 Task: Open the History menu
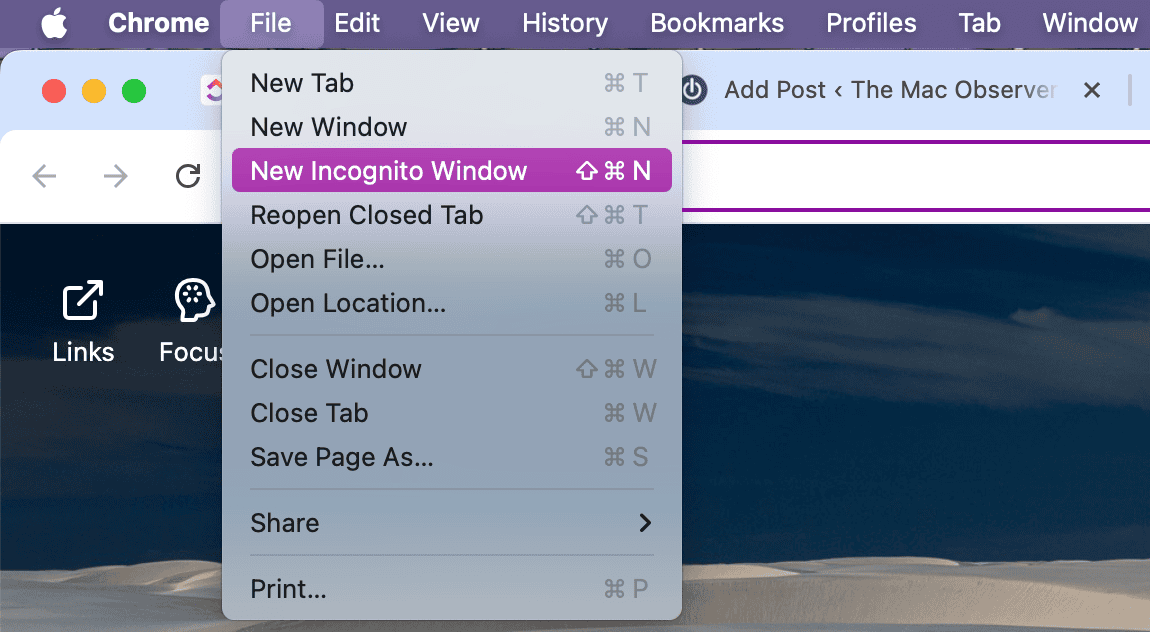565,23
